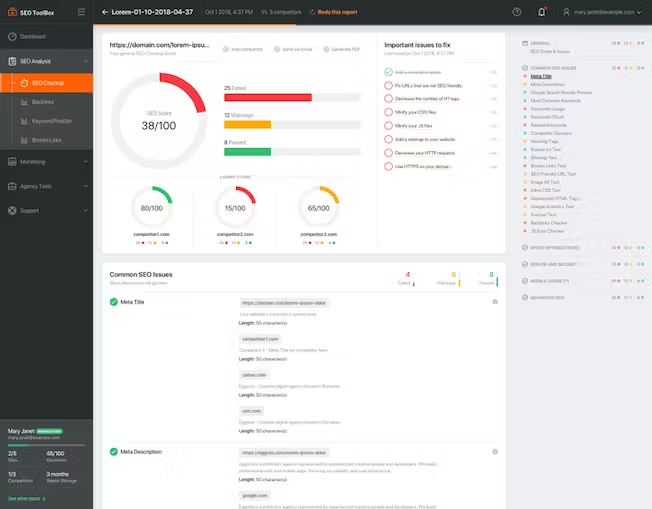Open notifications bell icon
652x509 pixels.
[x=541, y=12]
